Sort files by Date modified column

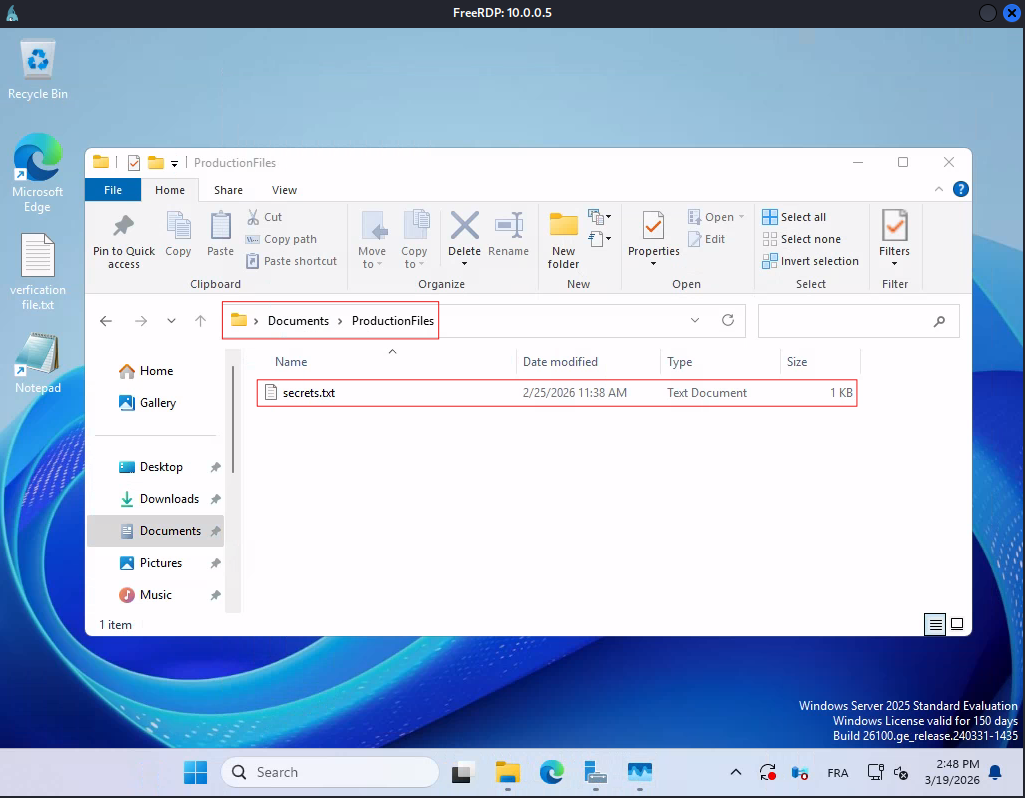[560, 362]
